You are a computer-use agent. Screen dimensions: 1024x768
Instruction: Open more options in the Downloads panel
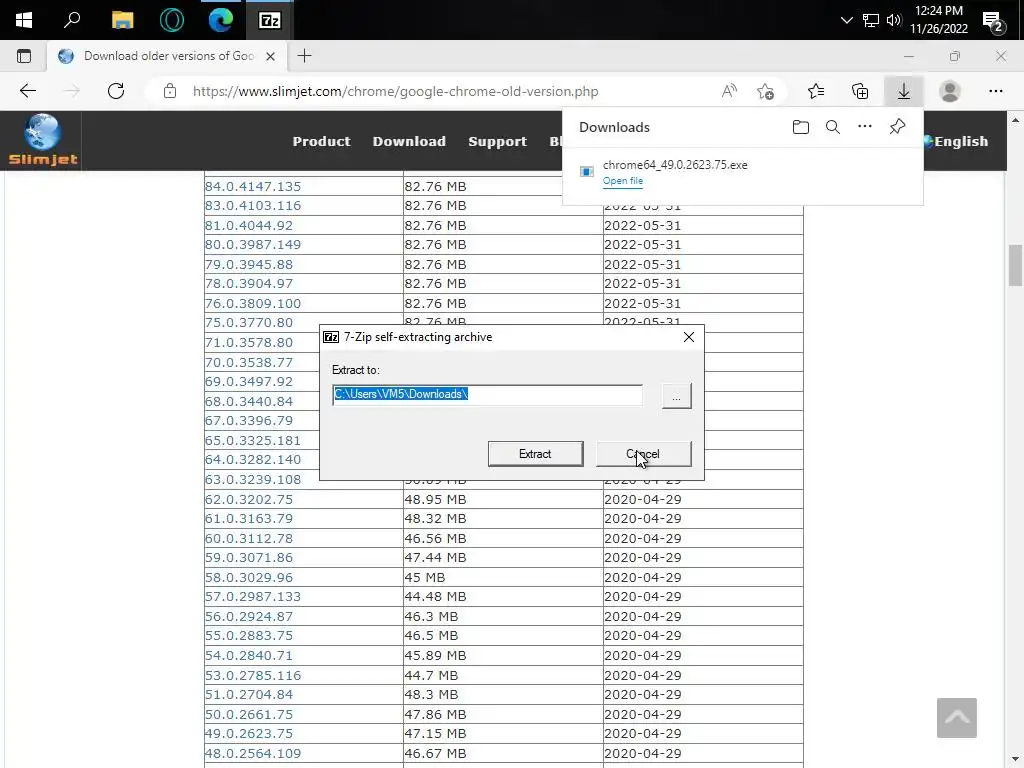[865, 127]
